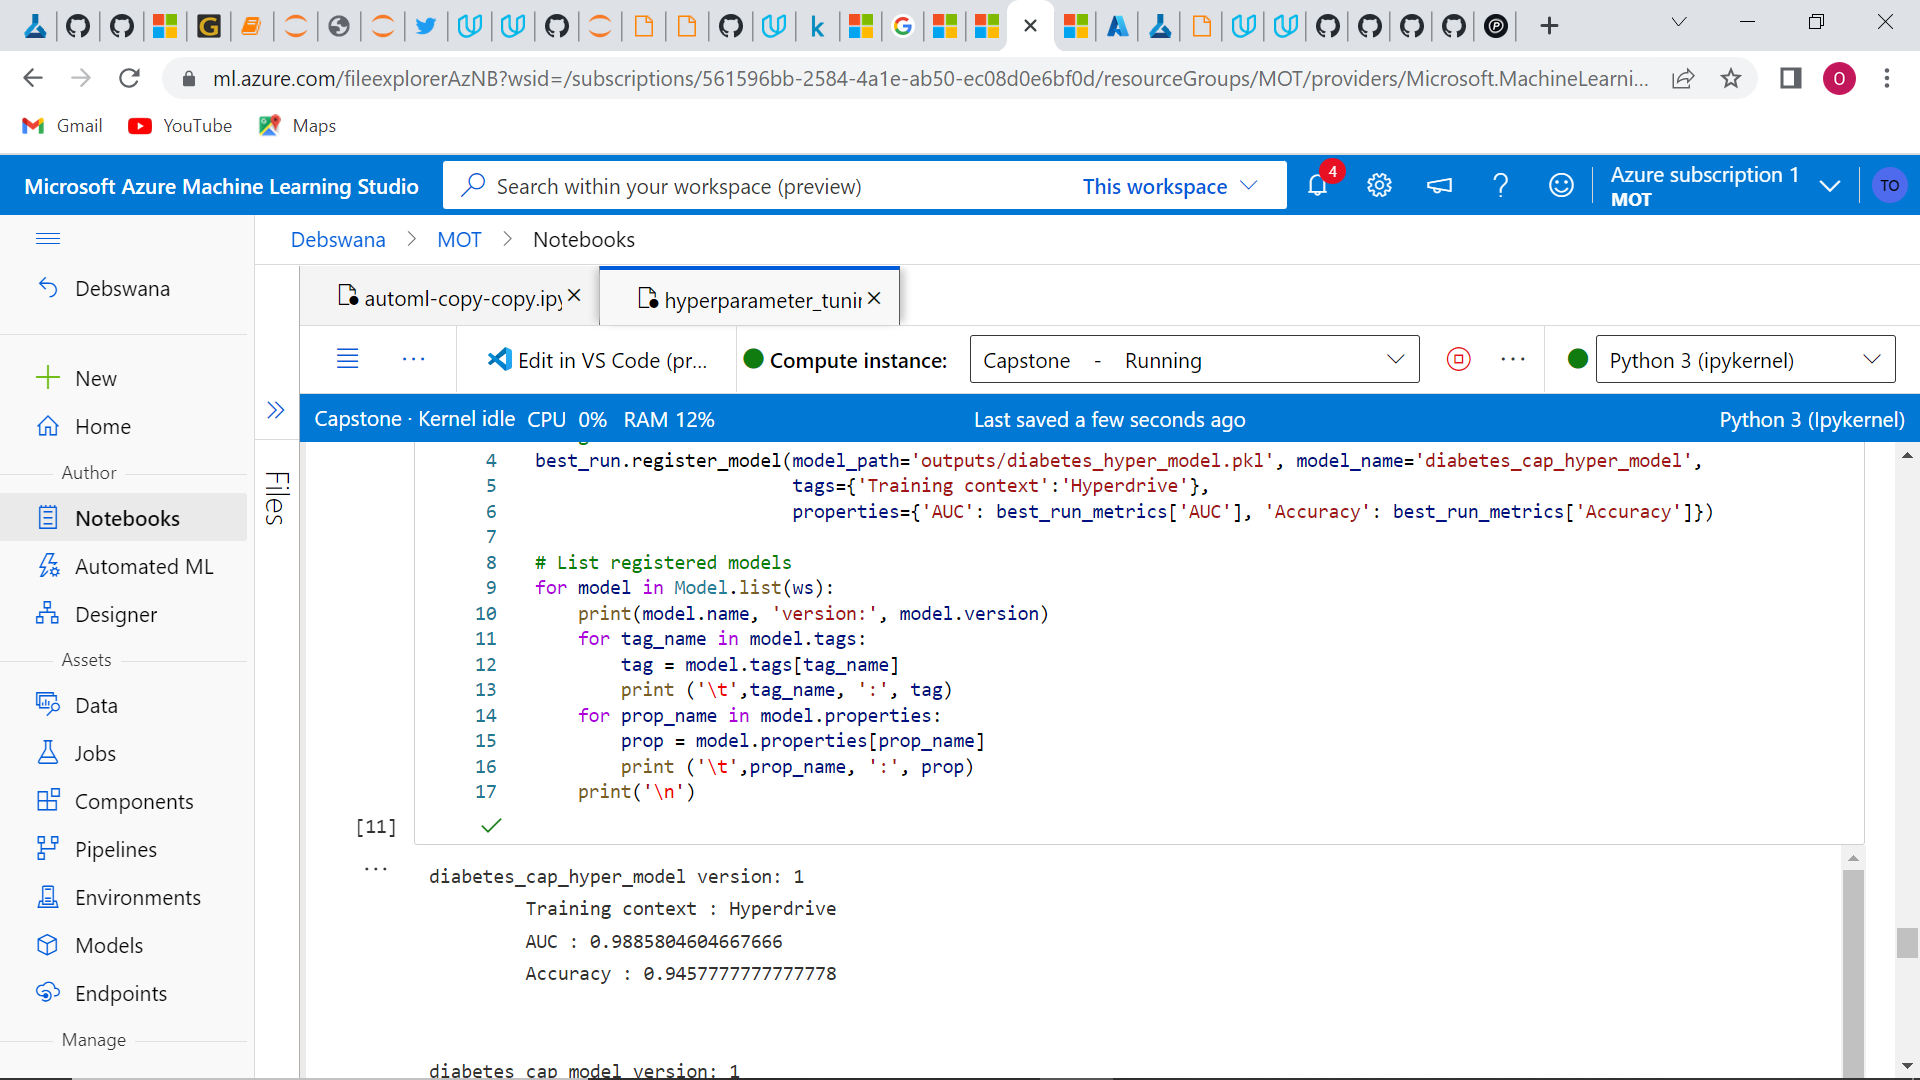Click the notebook vertical scrollbar thumb
This screenshot has width=1920, height=1080.
click(1907, 943)
